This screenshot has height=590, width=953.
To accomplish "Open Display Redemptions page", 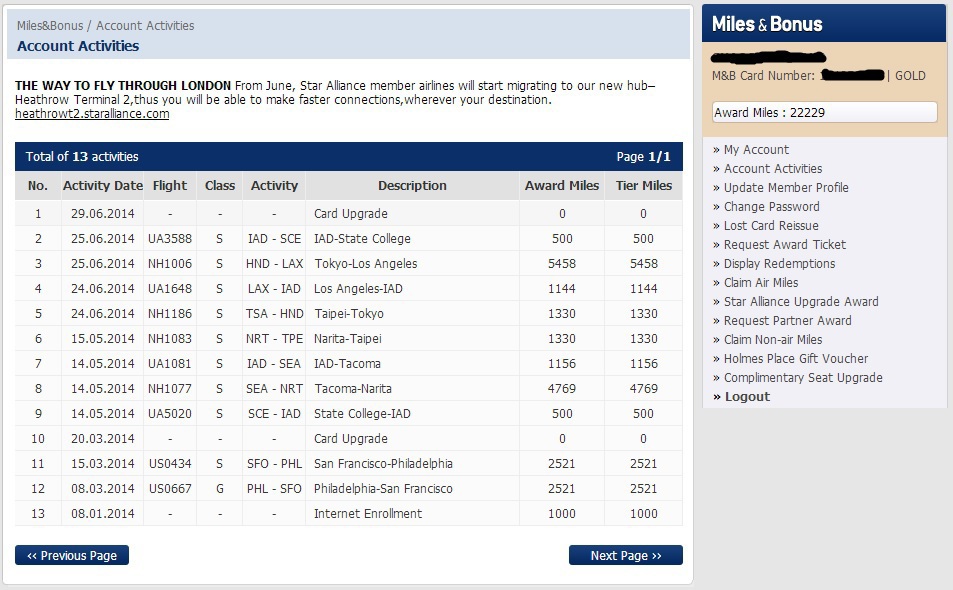I will (779, 263).
